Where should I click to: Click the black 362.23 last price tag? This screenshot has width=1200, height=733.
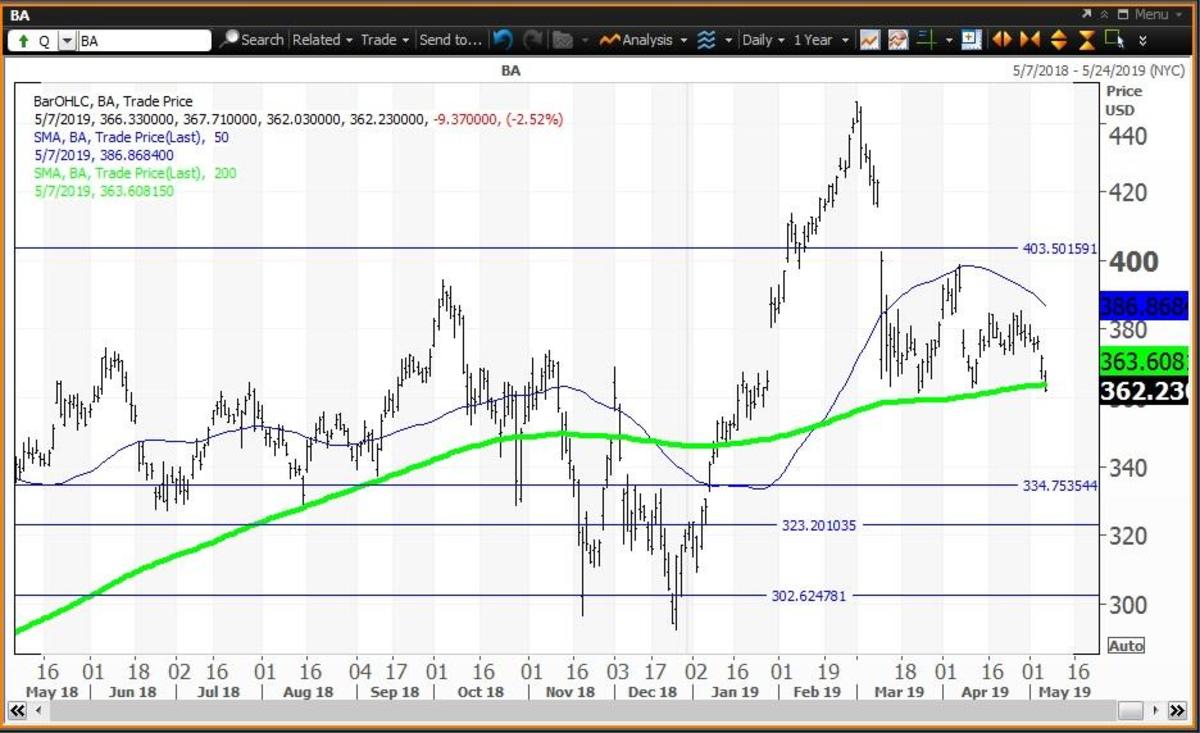point(1144,391)
